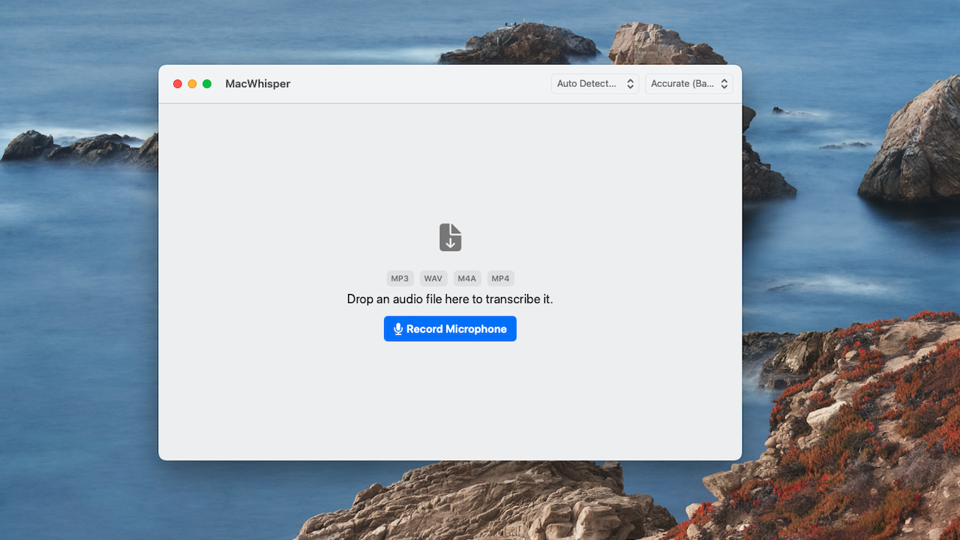Screen dimensions: 960x540
Task: Click the empty title bar space beside the MacWhisper title
Action: (x=420, y=84)
